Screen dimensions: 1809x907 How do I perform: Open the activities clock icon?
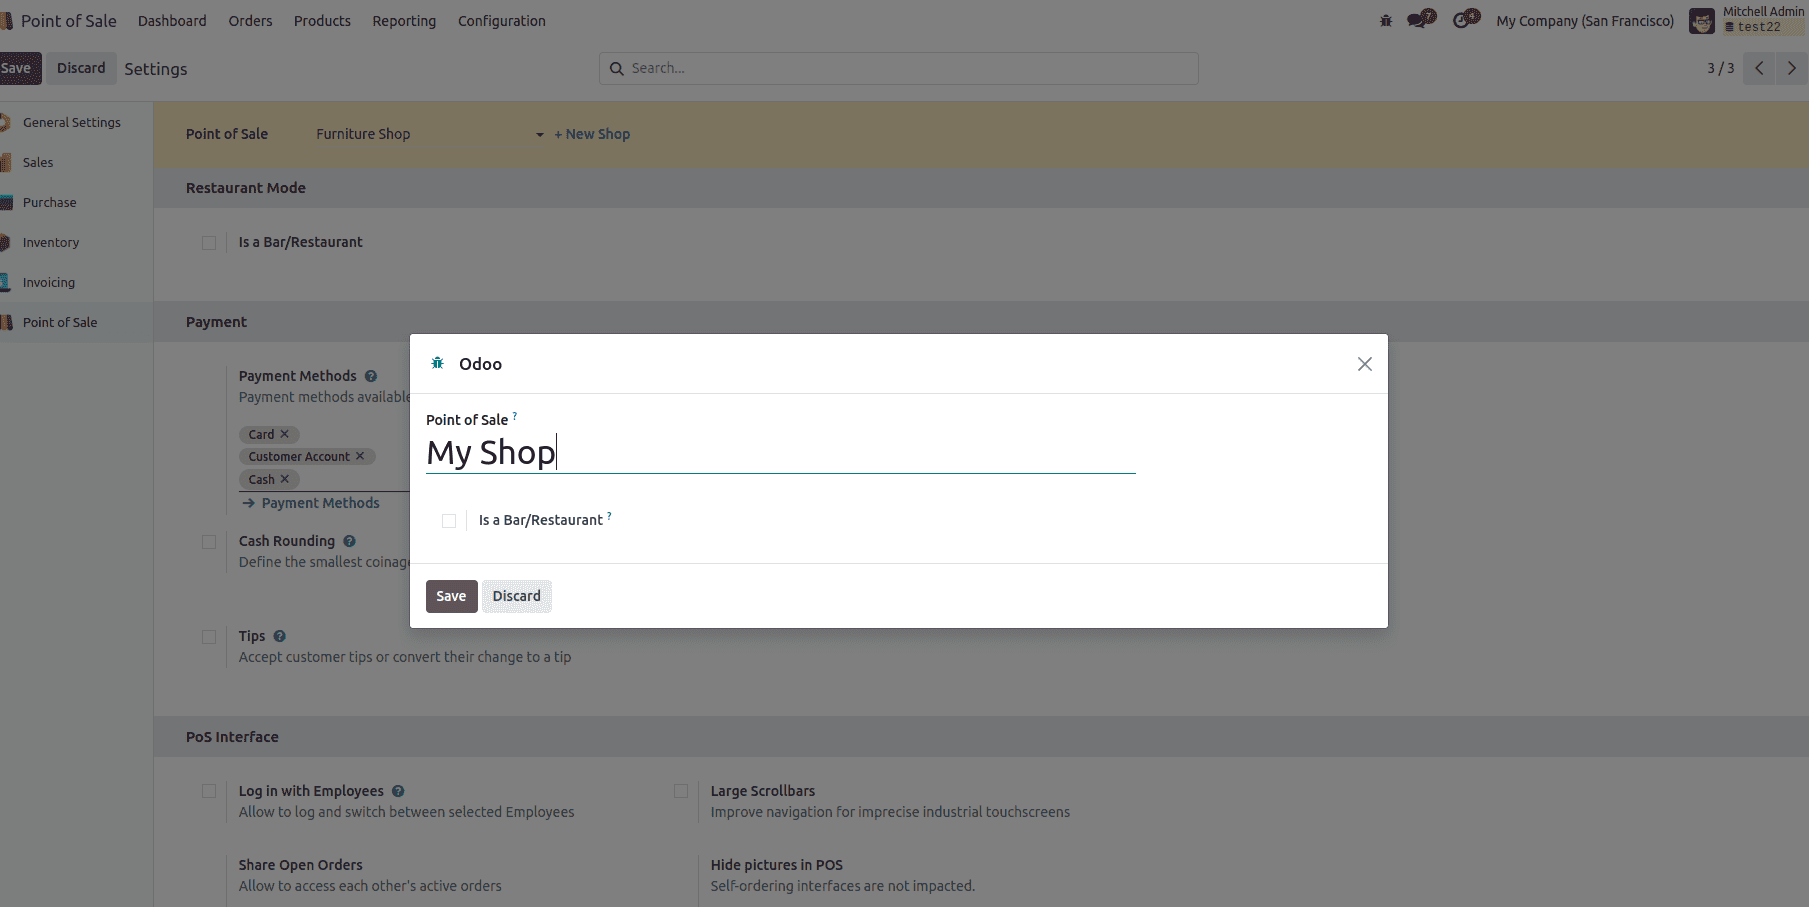point(1464,20)
